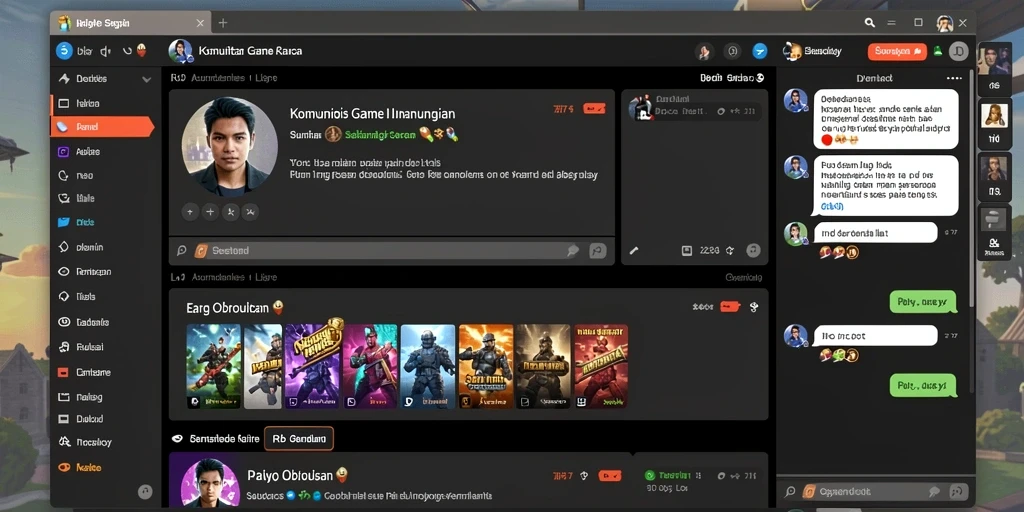The height and width of the screenshot is (512, 1024).
Task: Click the plus button for new tab
Action: point(223,23)
